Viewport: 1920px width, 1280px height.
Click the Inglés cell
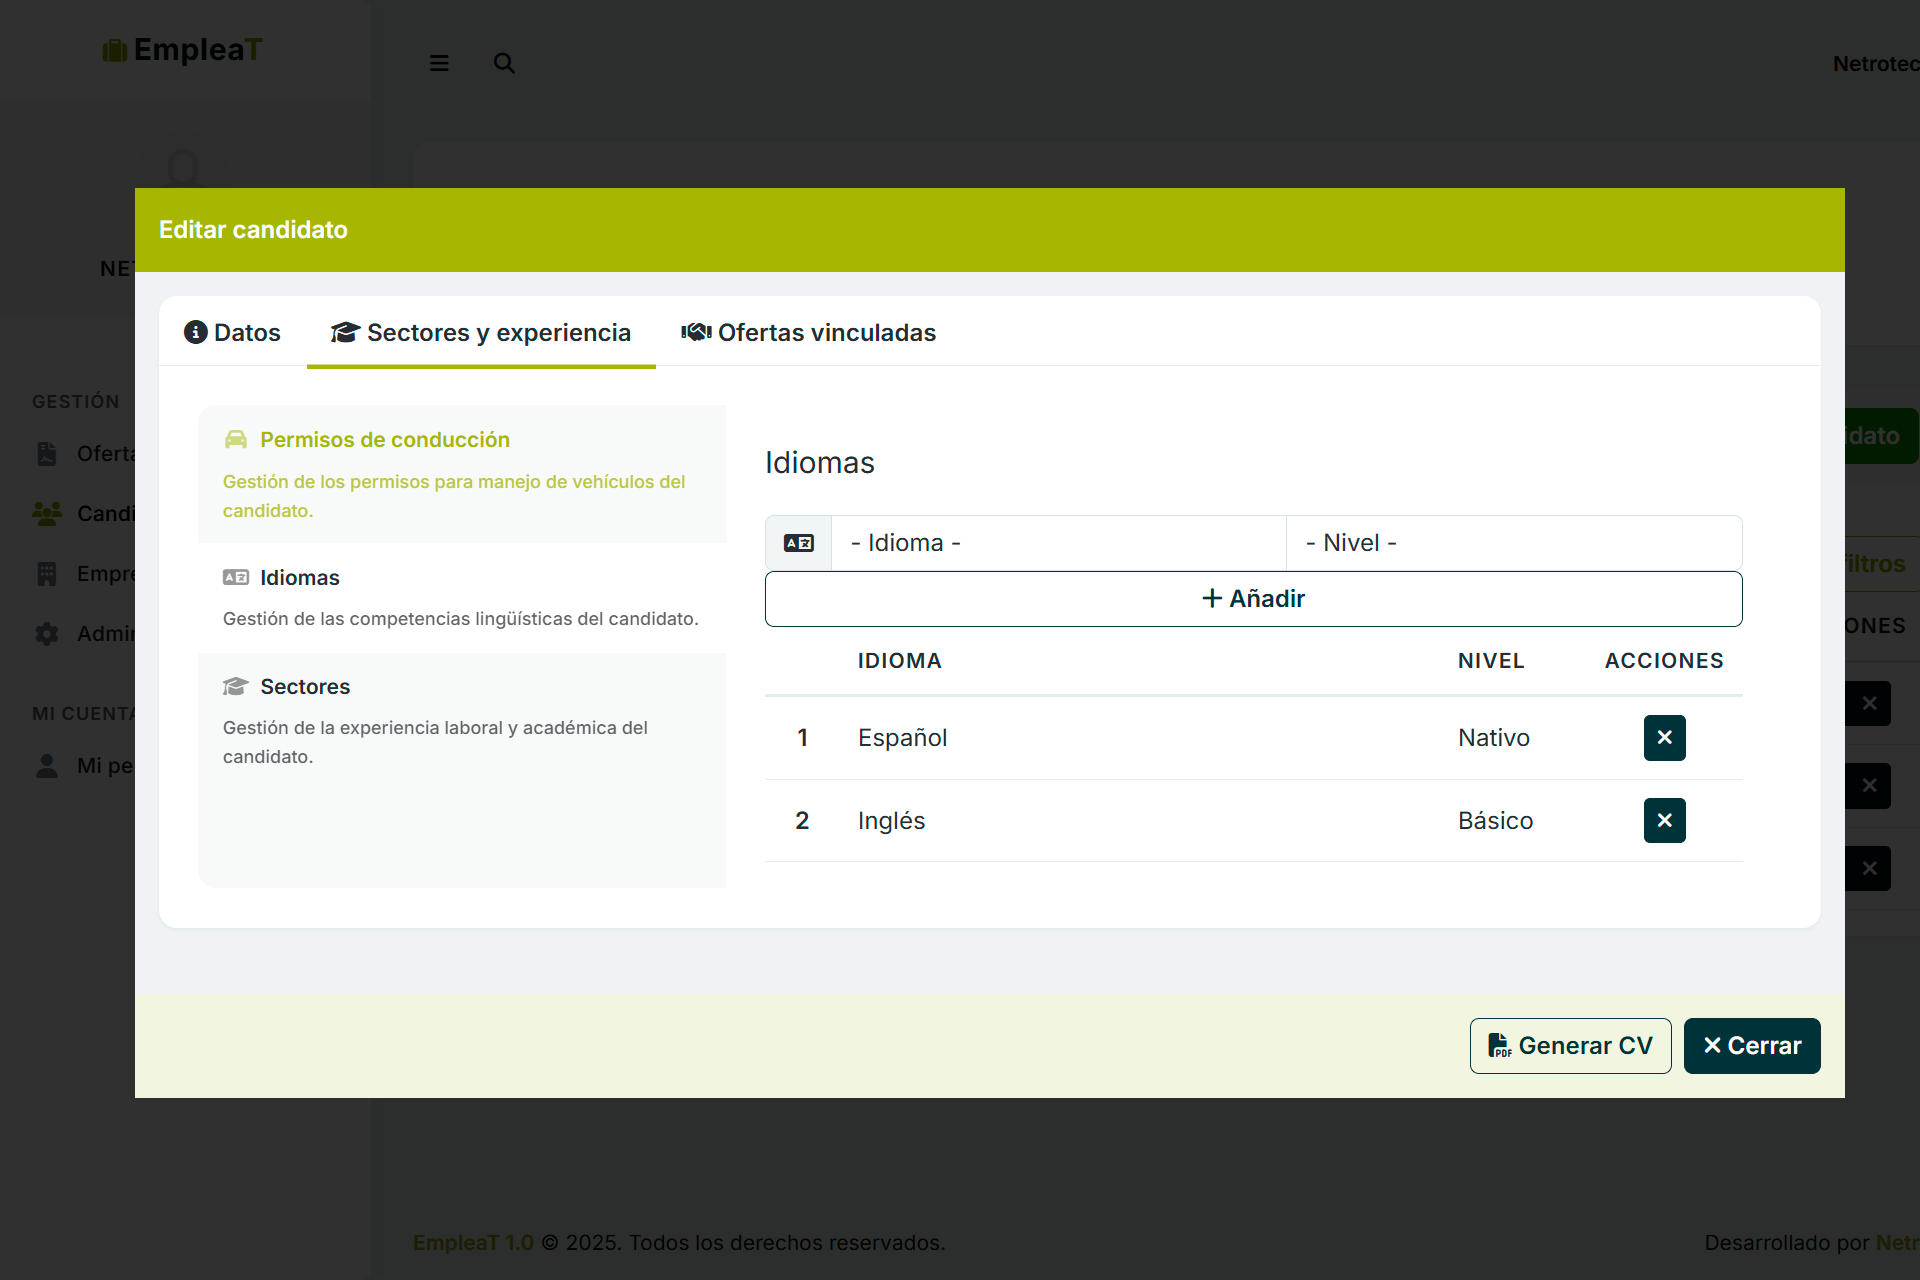pos(891,821)
